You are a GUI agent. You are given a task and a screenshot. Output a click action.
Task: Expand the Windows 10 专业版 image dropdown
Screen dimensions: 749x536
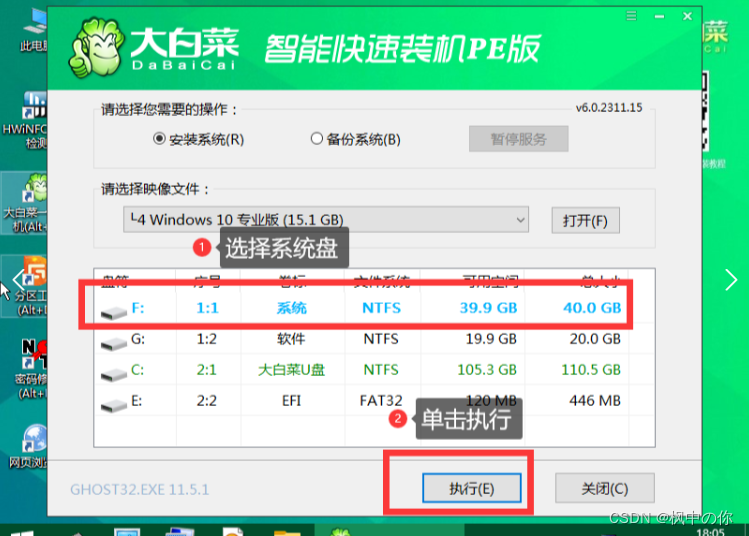[x=326, y=220]
